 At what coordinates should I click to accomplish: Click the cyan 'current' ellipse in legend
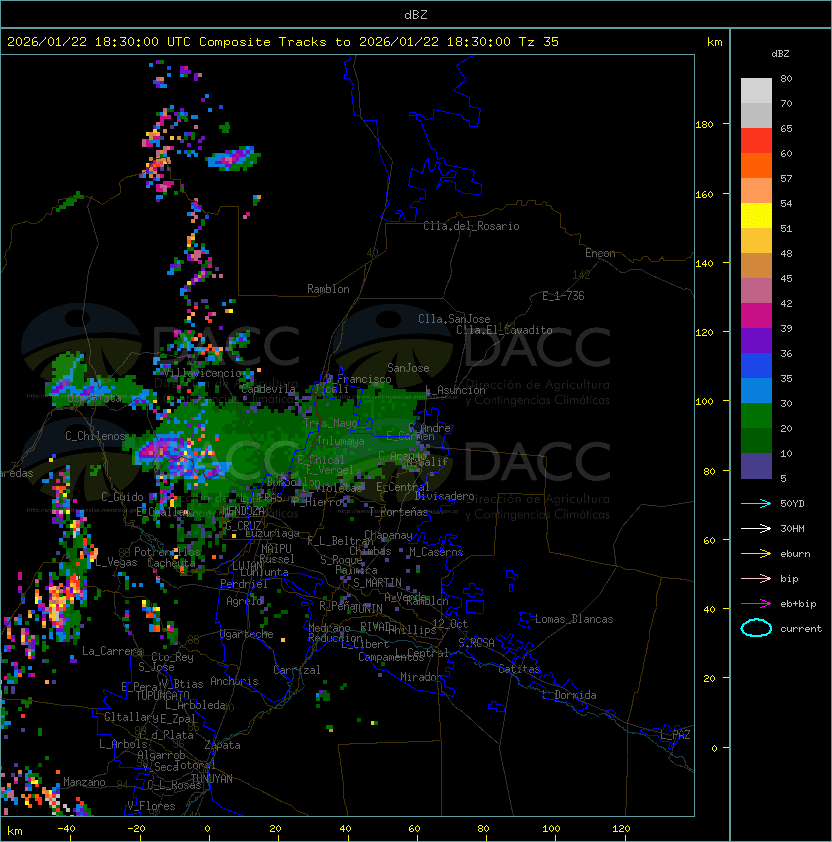tap(756, 628)
